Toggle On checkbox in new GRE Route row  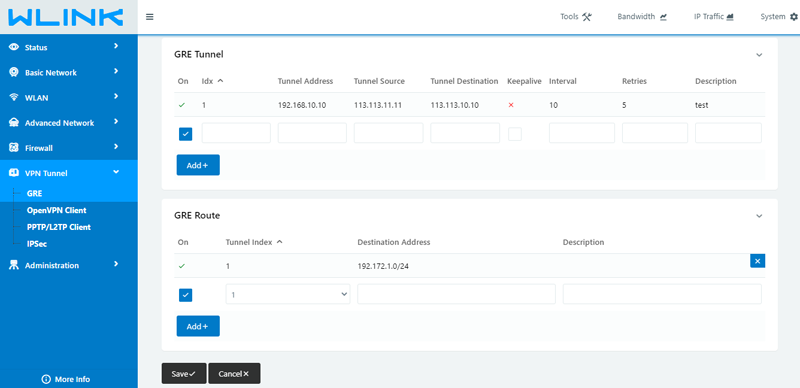click(185, 295)
